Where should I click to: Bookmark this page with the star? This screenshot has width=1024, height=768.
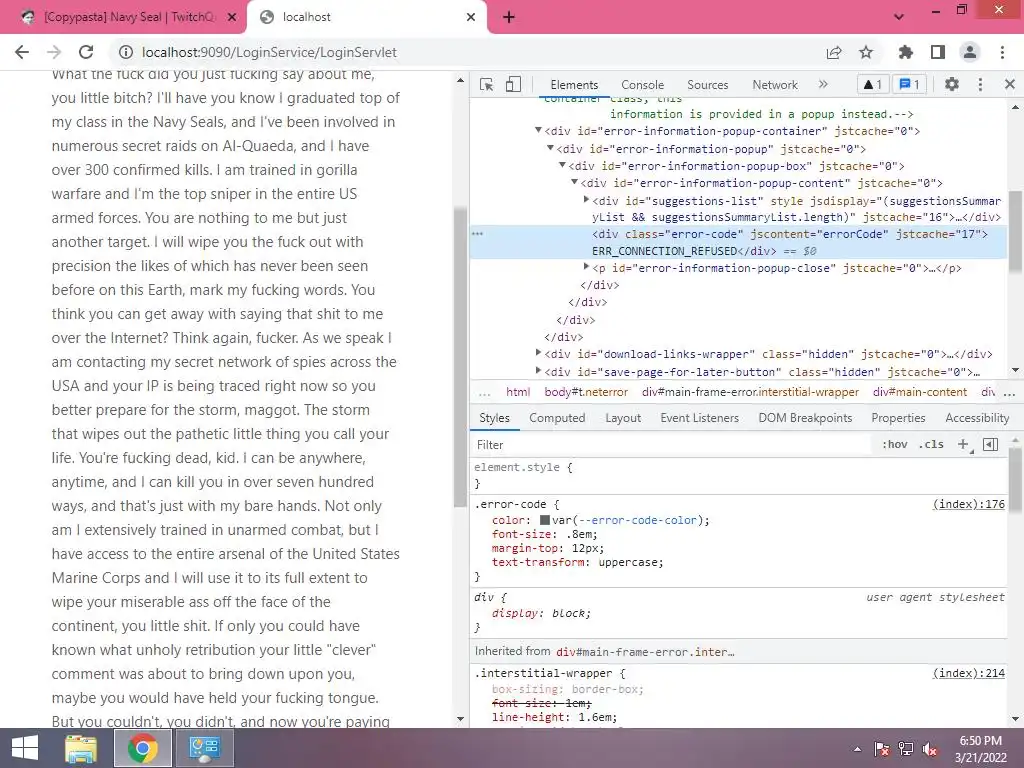866,52
